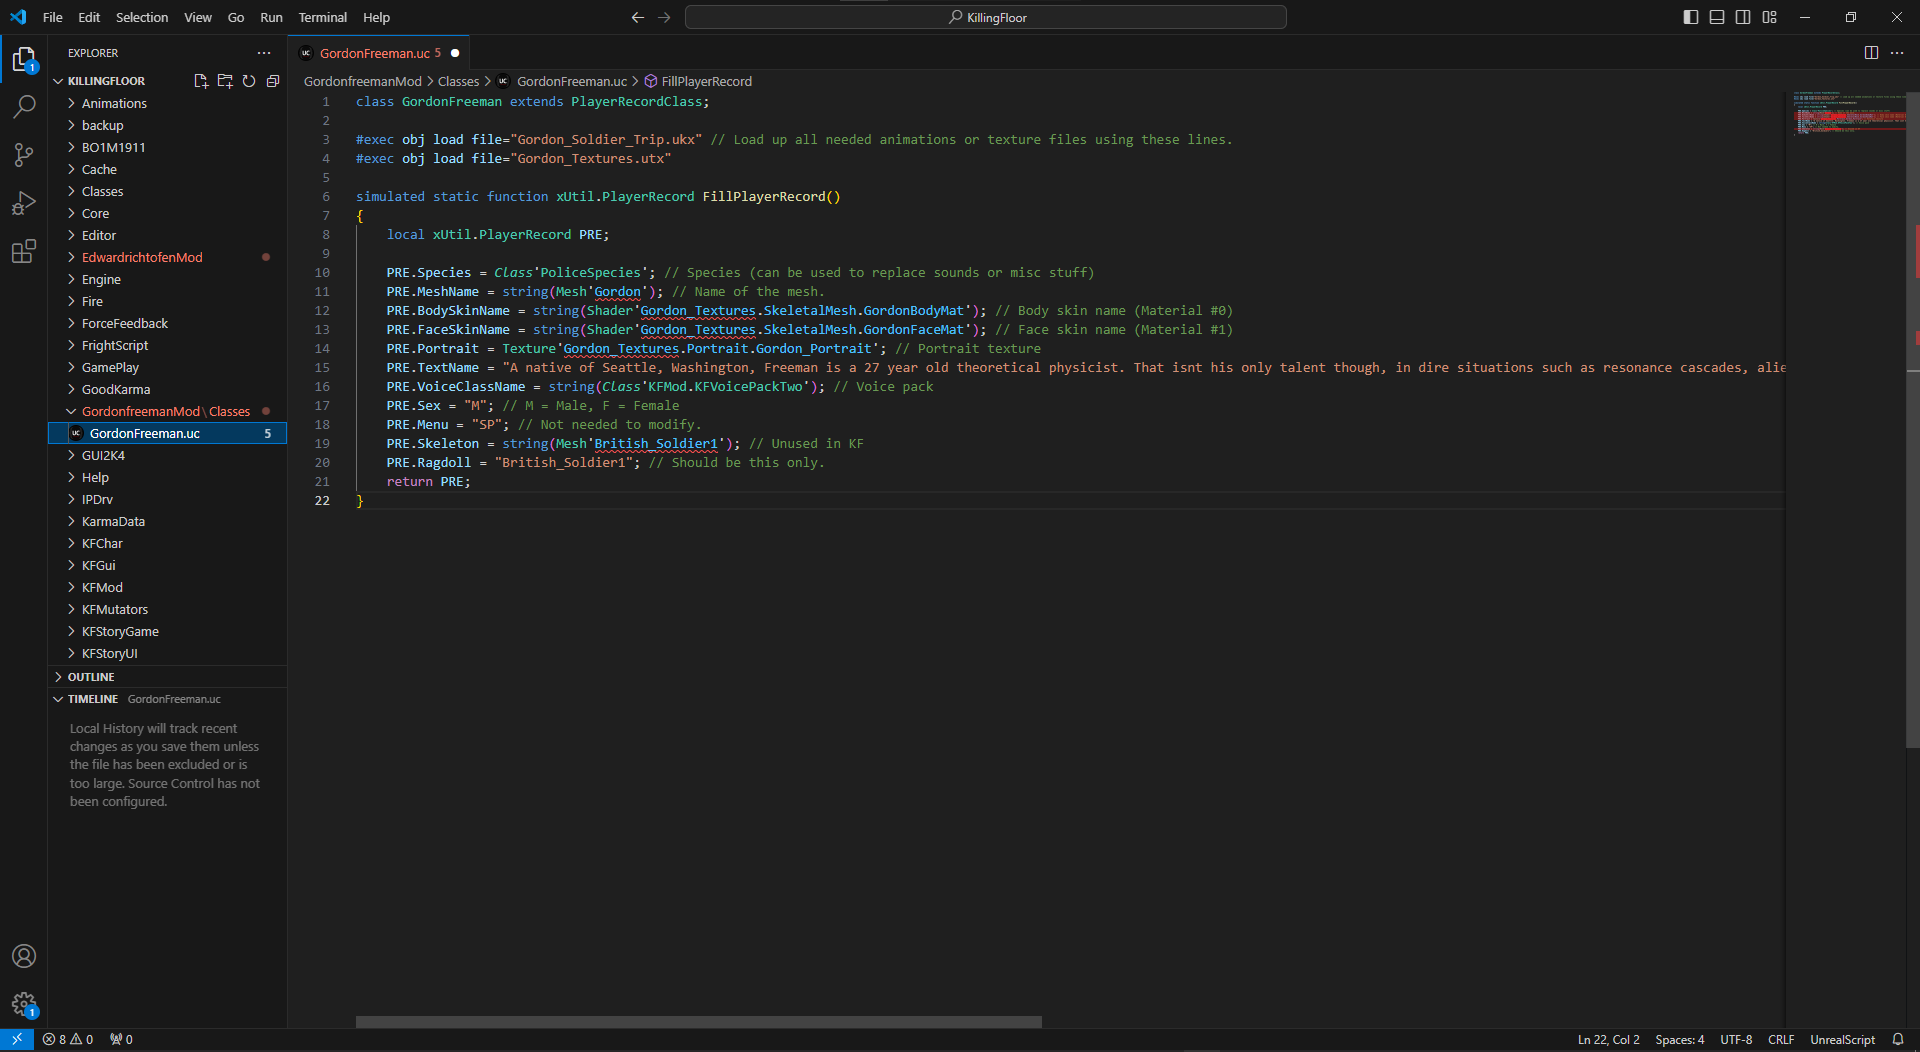Refresh the explorer file tree

pos(249,81)
